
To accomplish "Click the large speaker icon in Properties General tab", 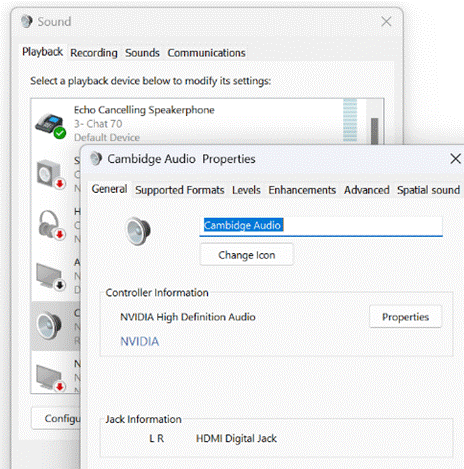I will 138,231.
